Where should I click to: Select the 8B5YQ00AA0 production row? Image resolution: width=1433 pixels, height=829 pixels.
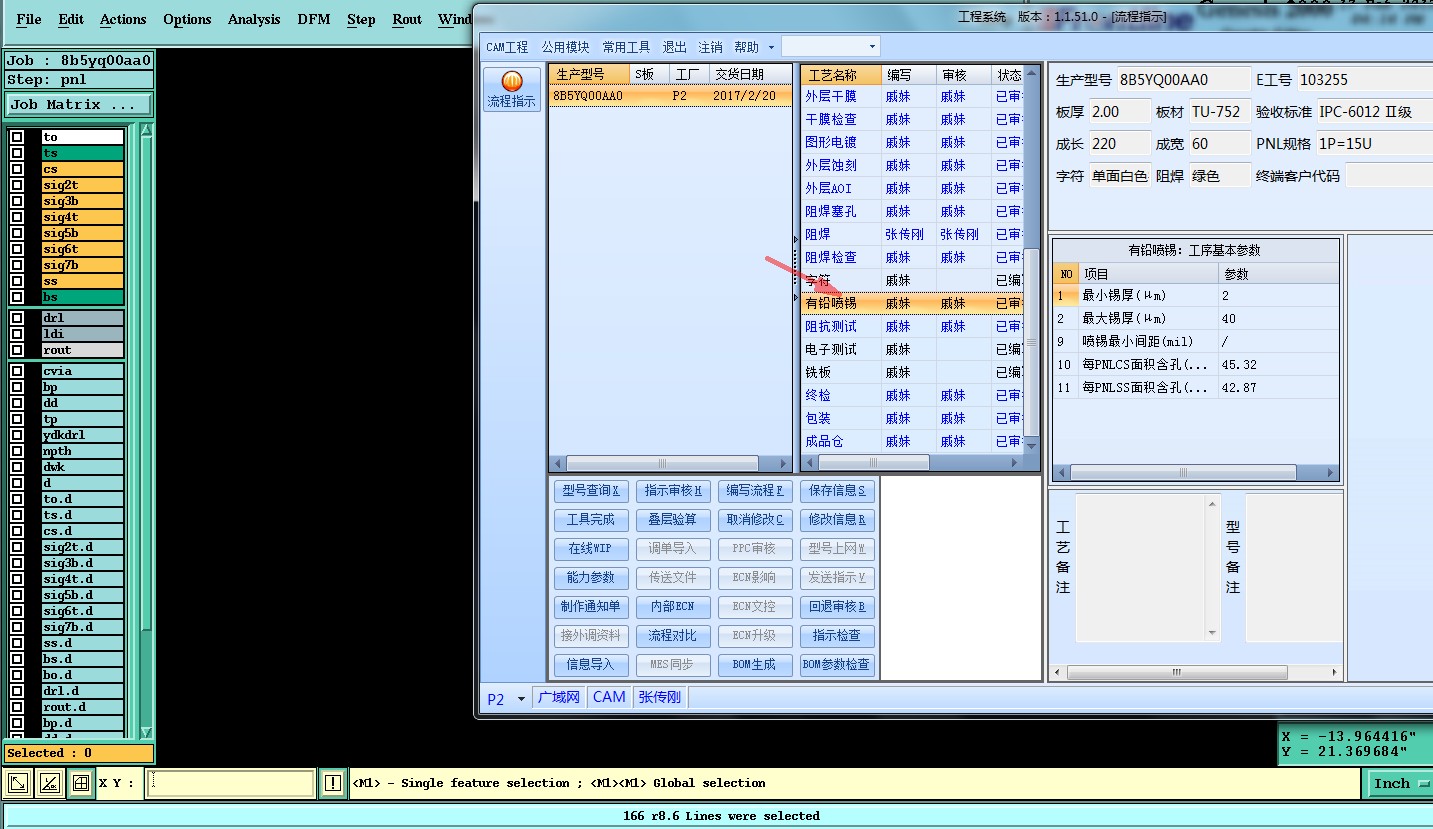[670, 96]
